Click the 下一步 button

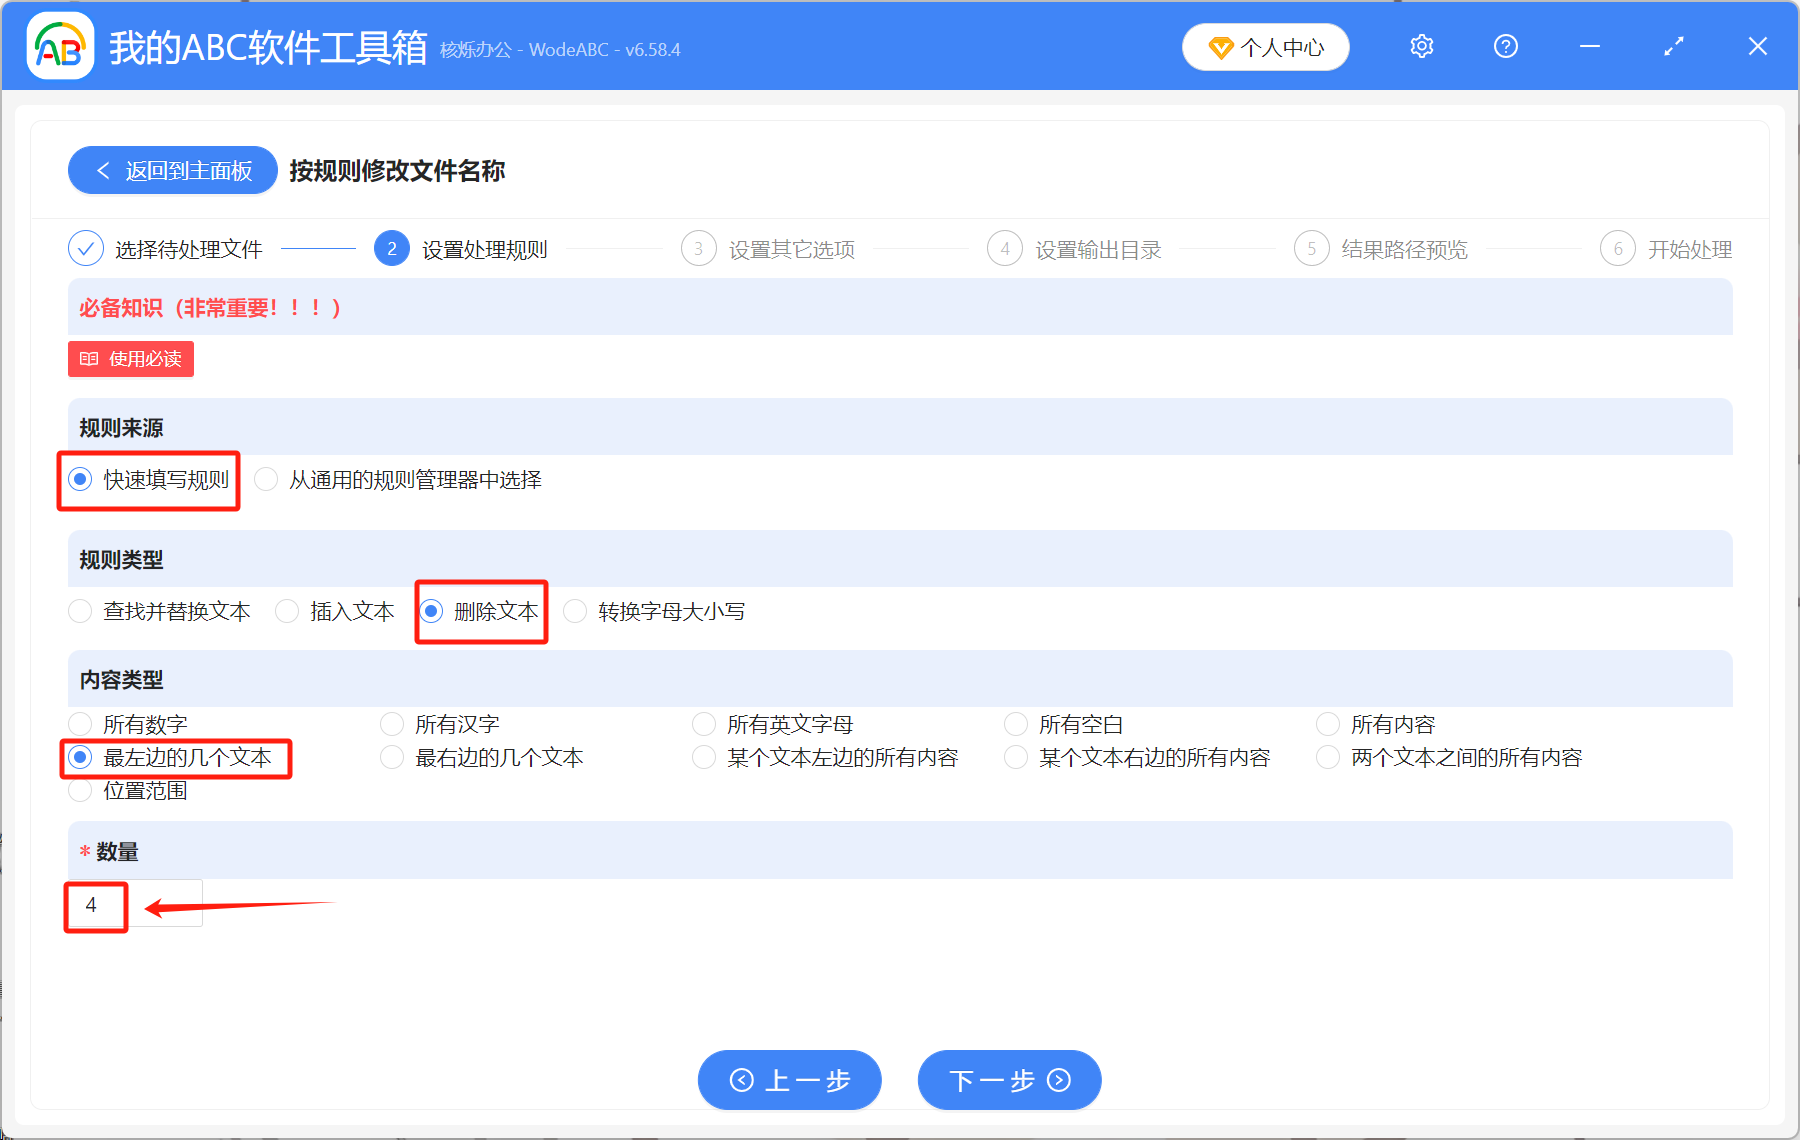[x=1008, y=1080]
